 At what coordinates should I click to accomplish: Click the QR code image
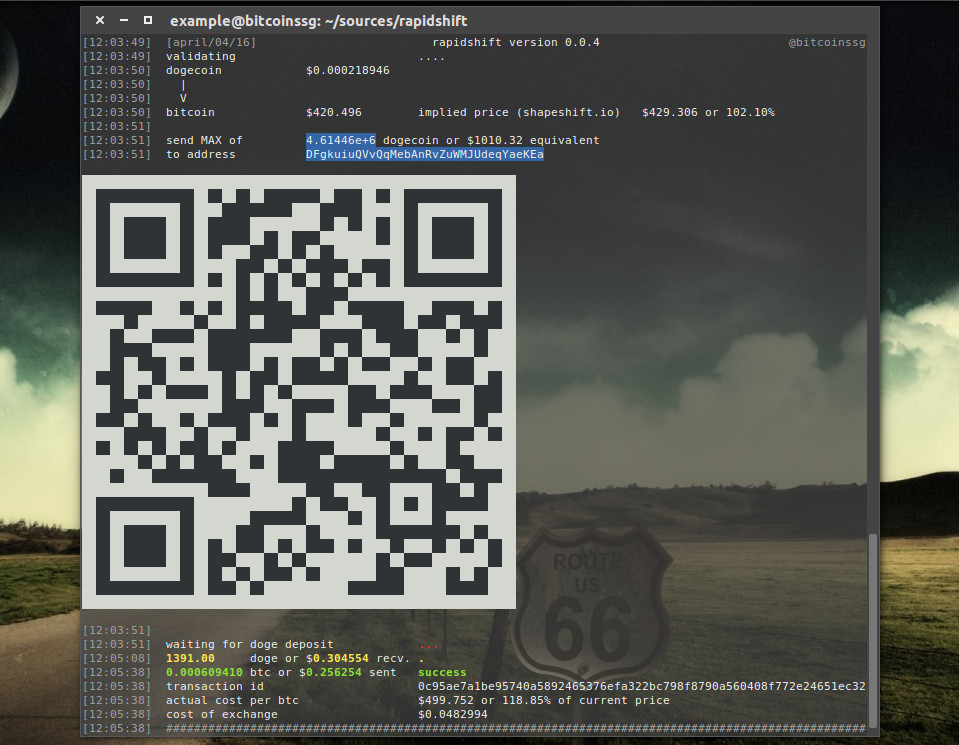pos(299,392)
